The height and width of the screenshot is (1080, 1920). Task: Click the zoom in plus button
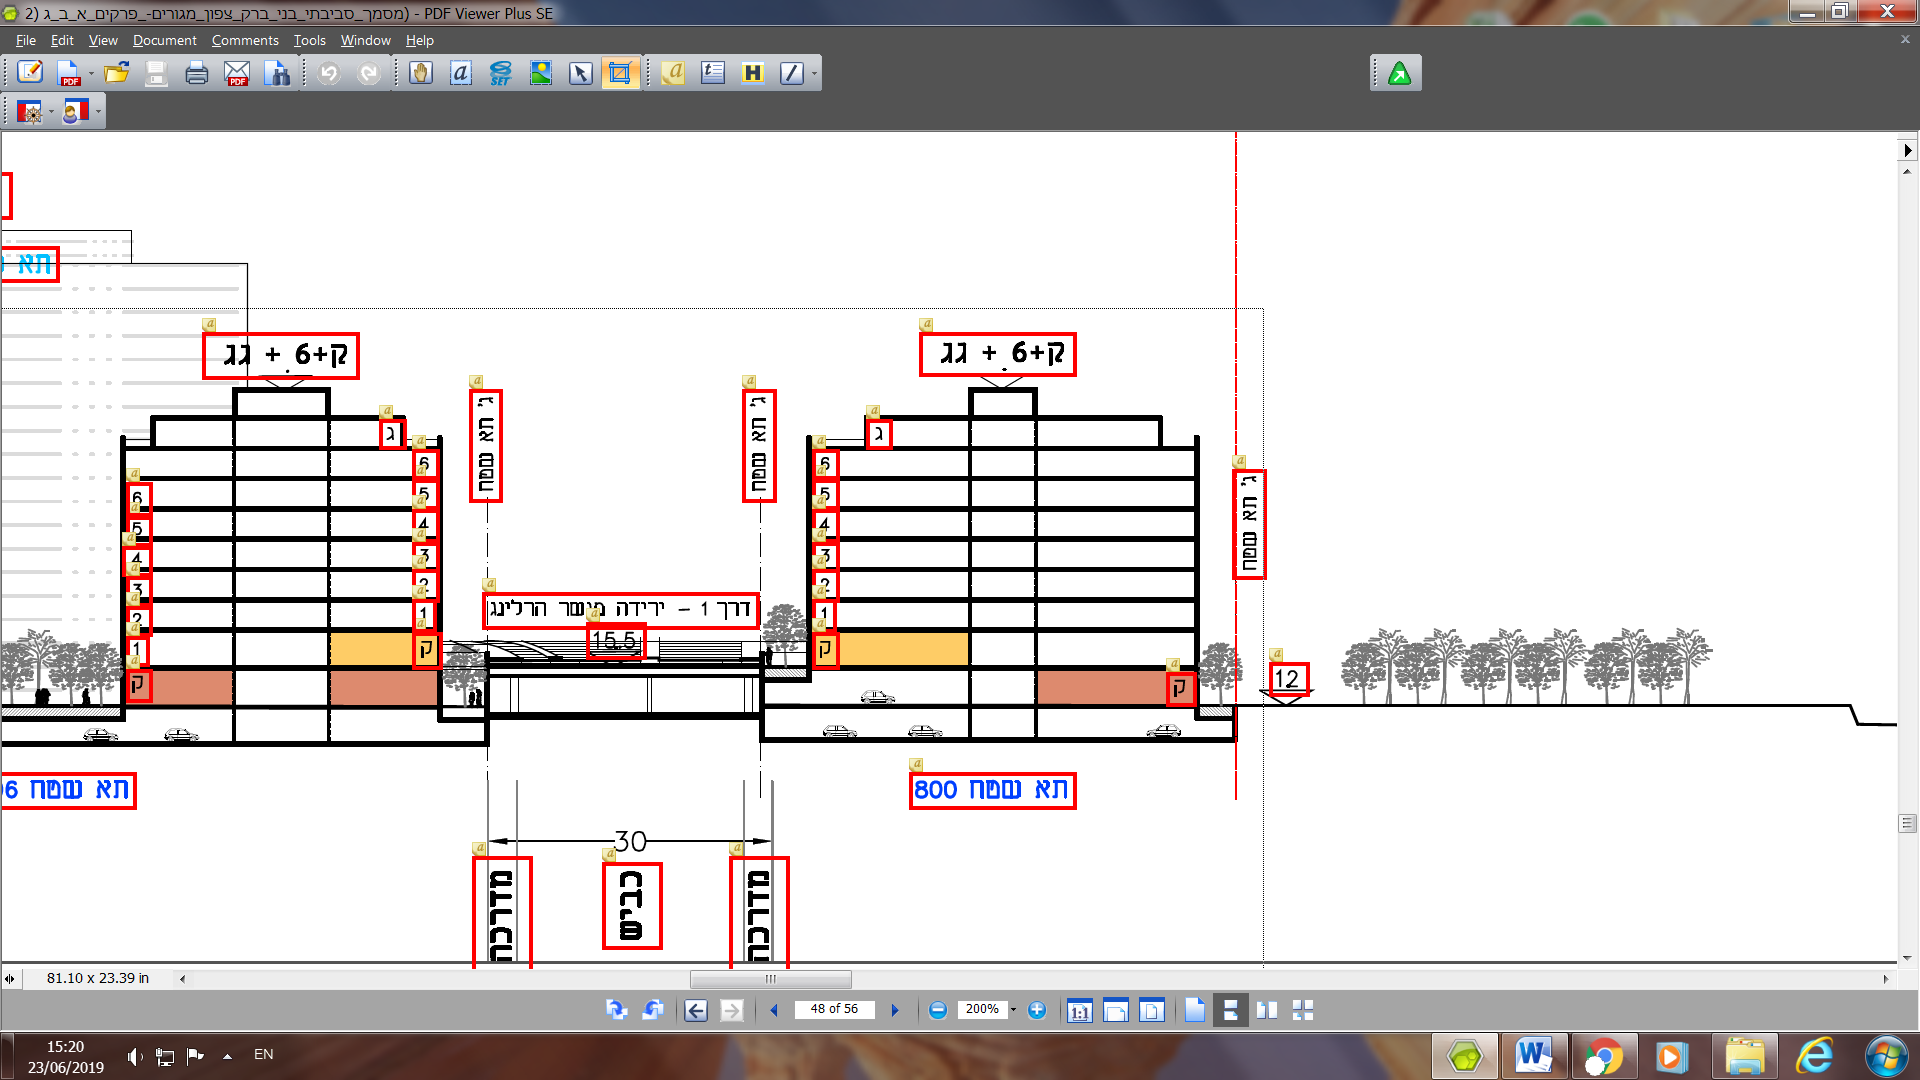1037,1010
